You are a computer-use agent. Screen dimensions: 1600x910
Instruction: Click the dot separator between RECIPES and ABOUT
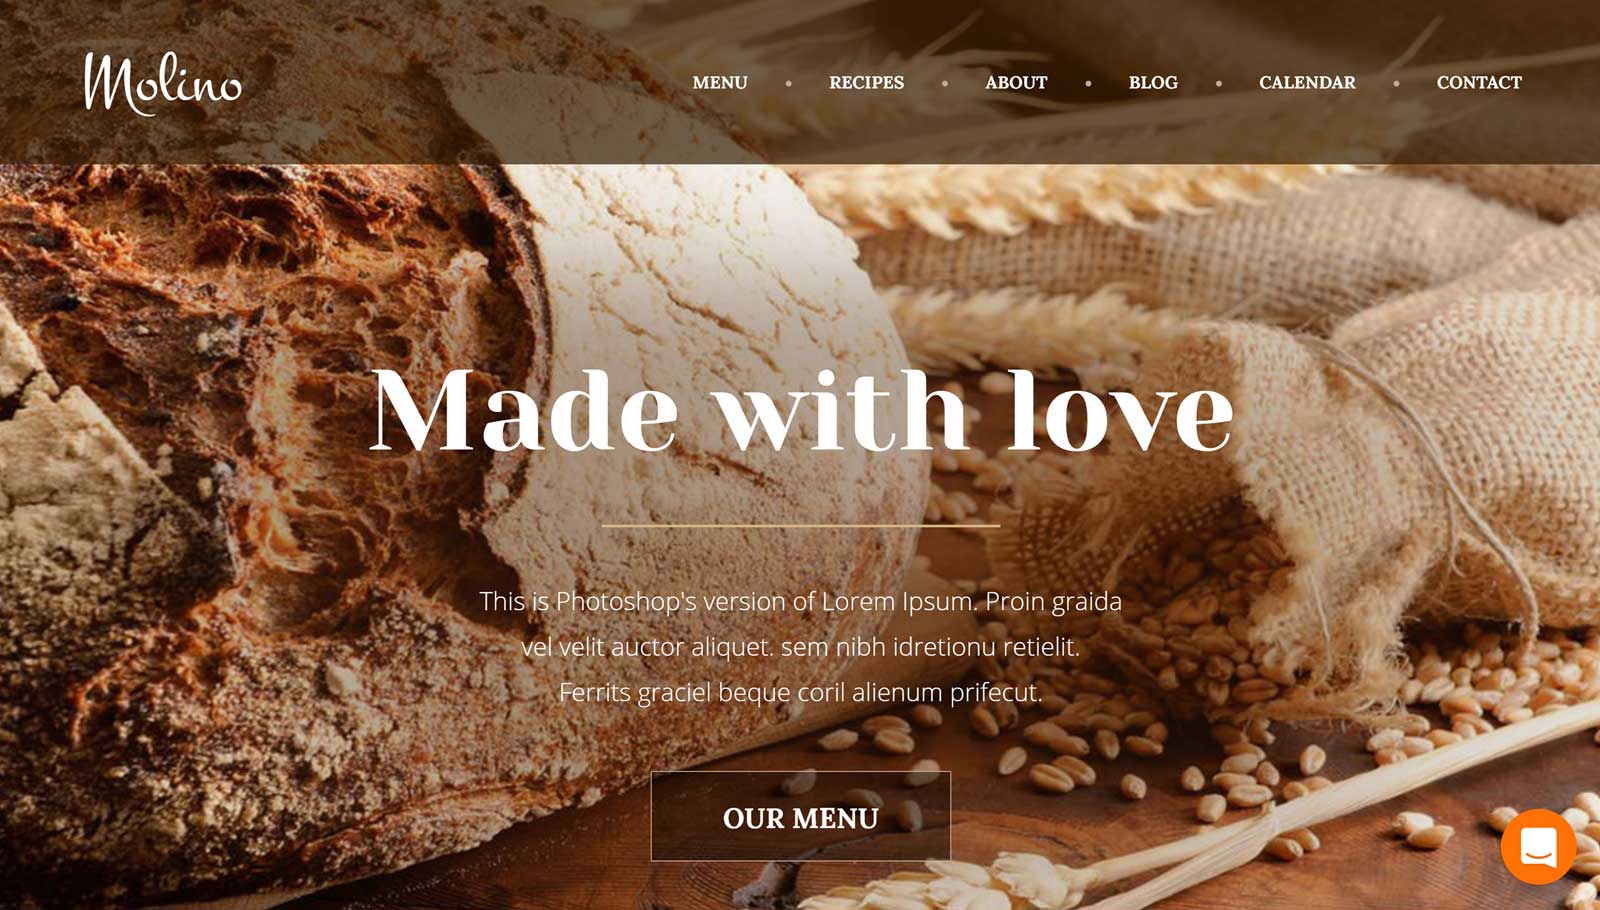pyautogui.click(x=945, y=84)
